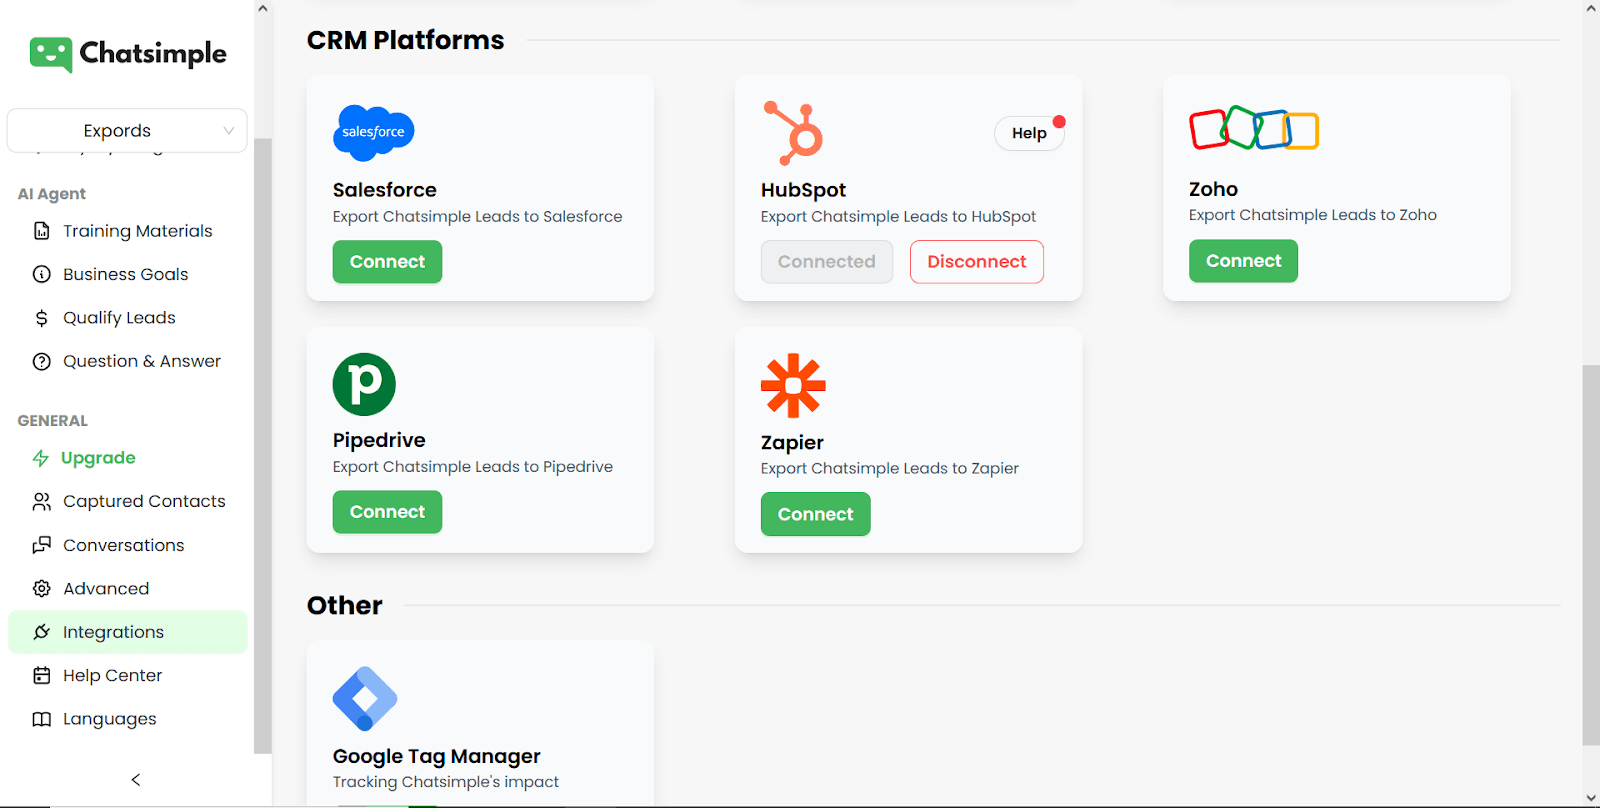The width and height of the screenshot is (1600, 808).
Task: Click the Salesforce cloud logo
Action: click(x=373, y=133)
